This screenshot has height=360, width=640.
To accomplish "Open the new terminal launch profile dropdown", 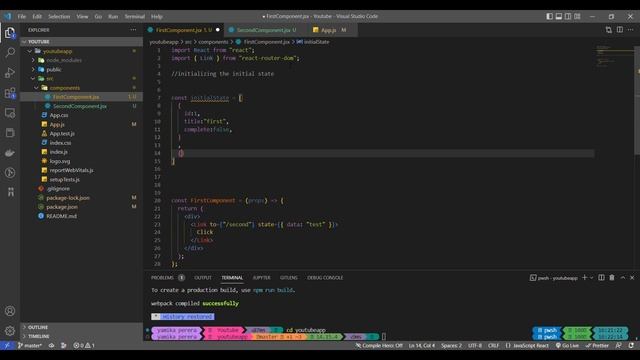I will point(591,278).
